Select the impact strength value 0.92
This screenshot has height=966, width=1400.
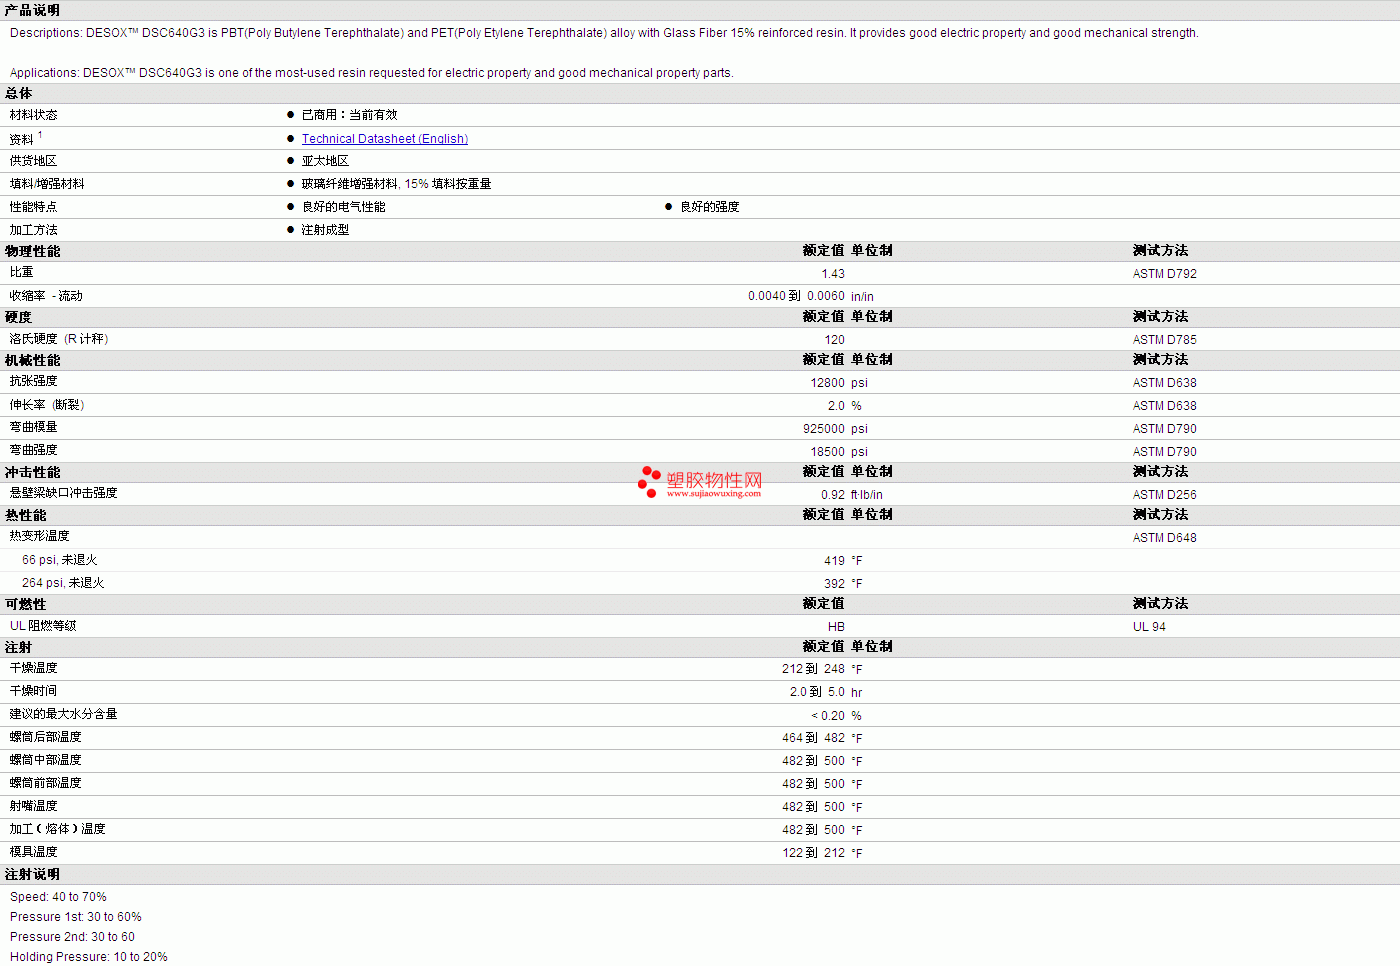click(x=833, y=495)
